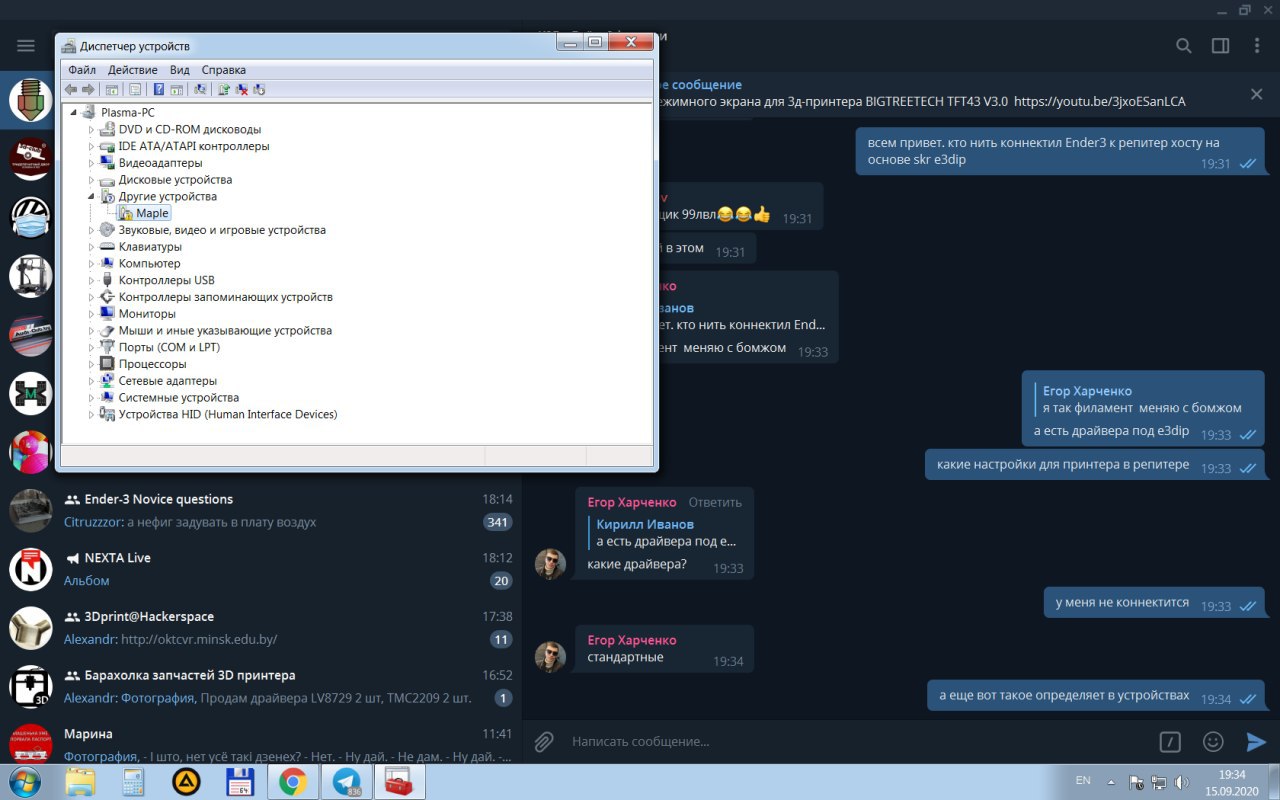Click the Back arrow in Device Manager toolbar
Image resolution: width=1280 pixels, height=800 pixels.
(x=71, y=89)
